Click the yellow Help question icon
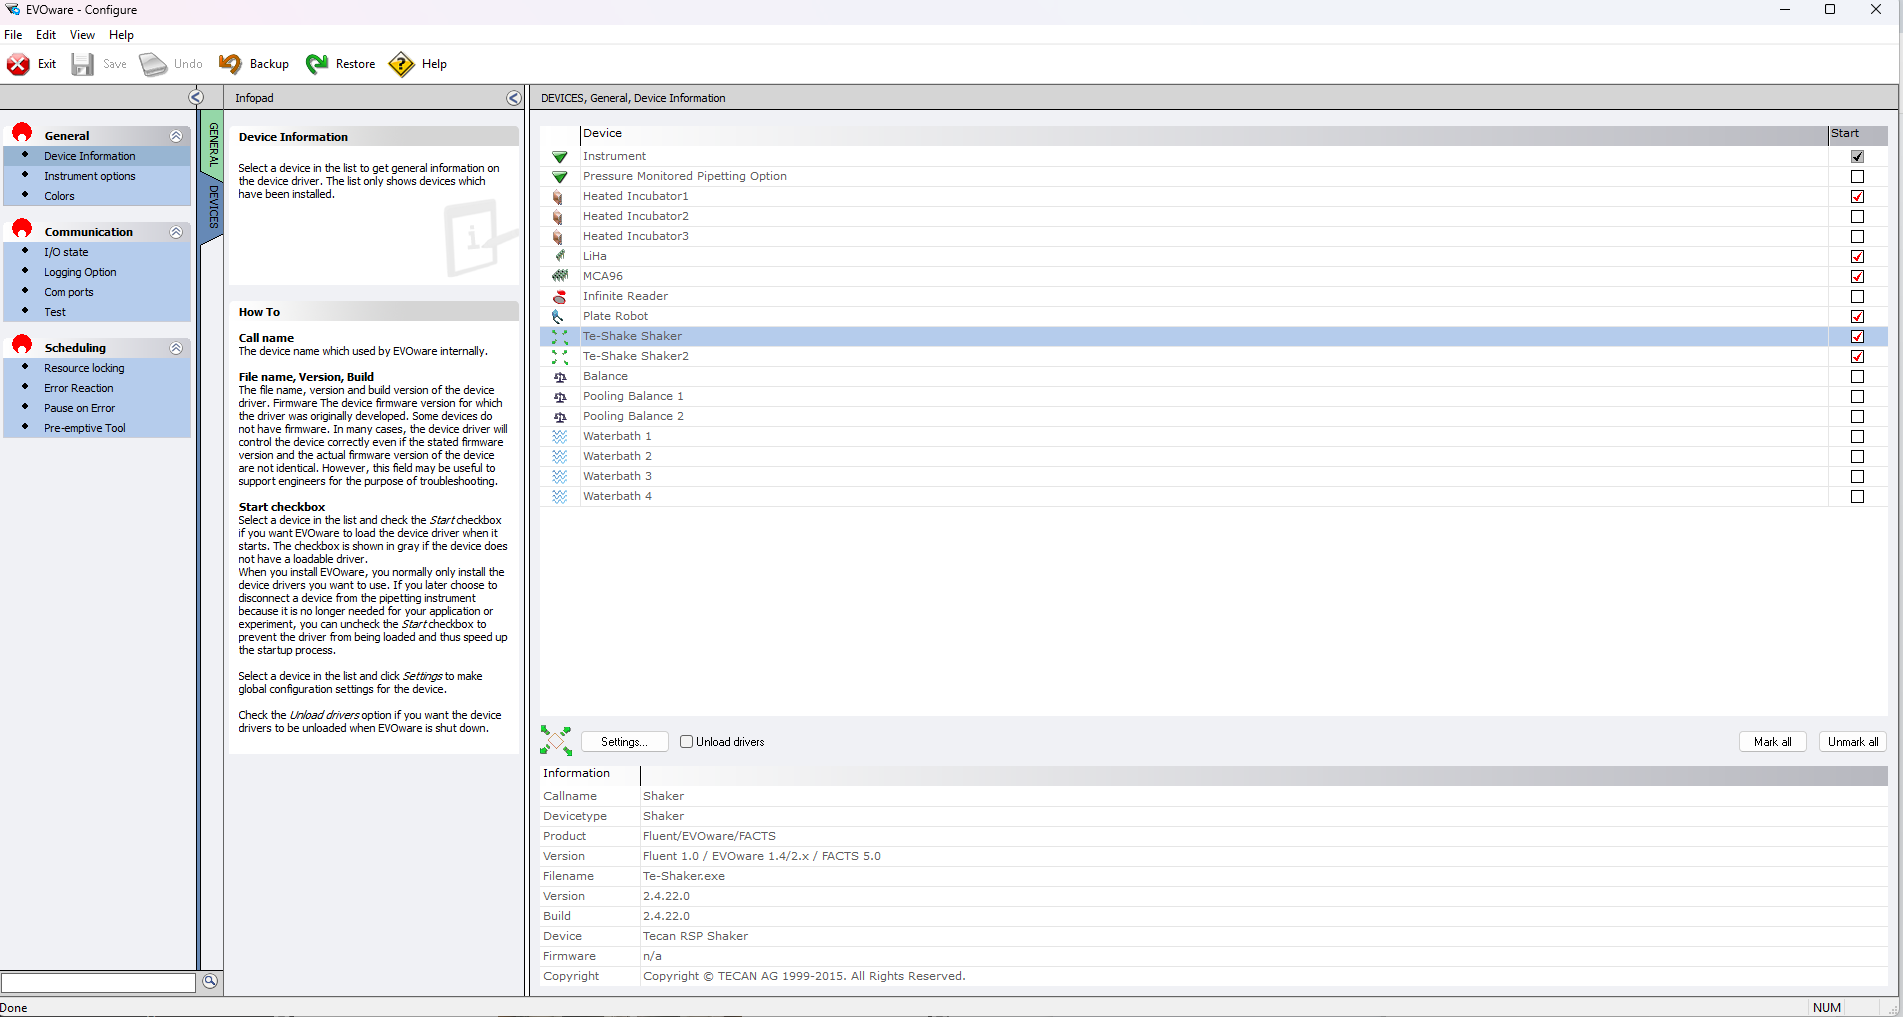 [x=401, y=64]
